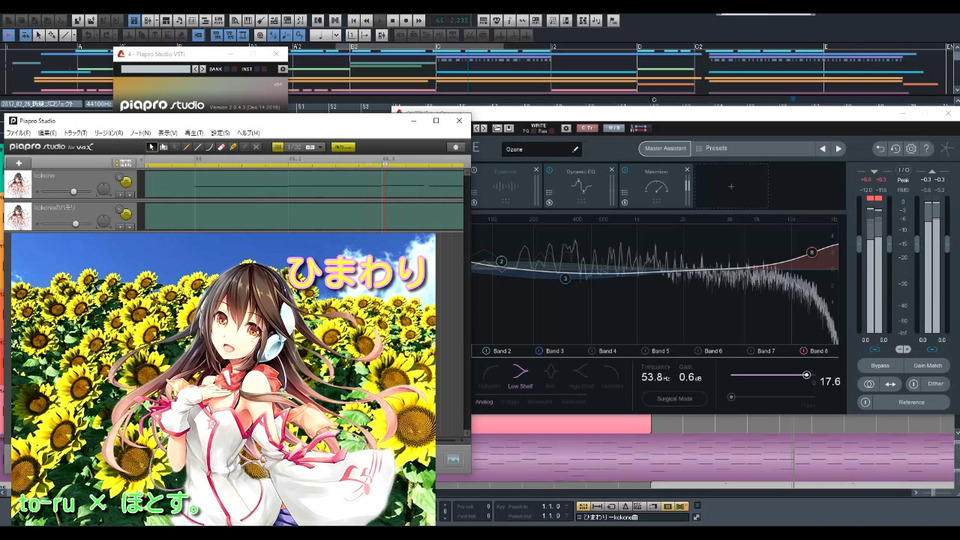The image size is (960, 540).
Task: Open Ozone undo history clock icon
Action: (895, 149)
